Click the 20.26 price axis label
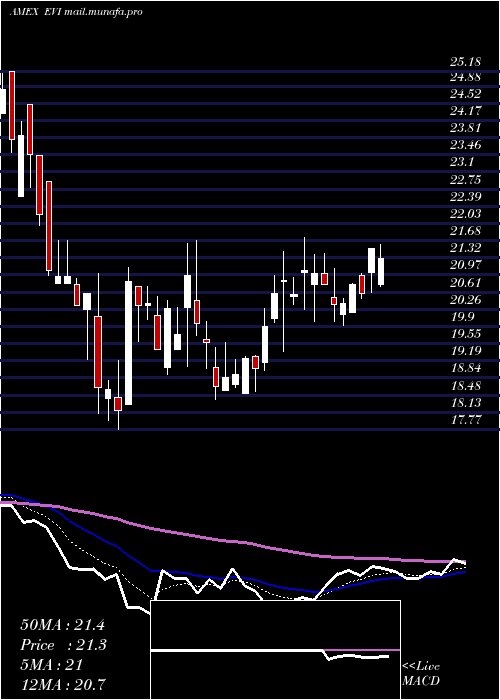This screenshot has height=700, width=500. pyautogui.click(x=465, y=300)
